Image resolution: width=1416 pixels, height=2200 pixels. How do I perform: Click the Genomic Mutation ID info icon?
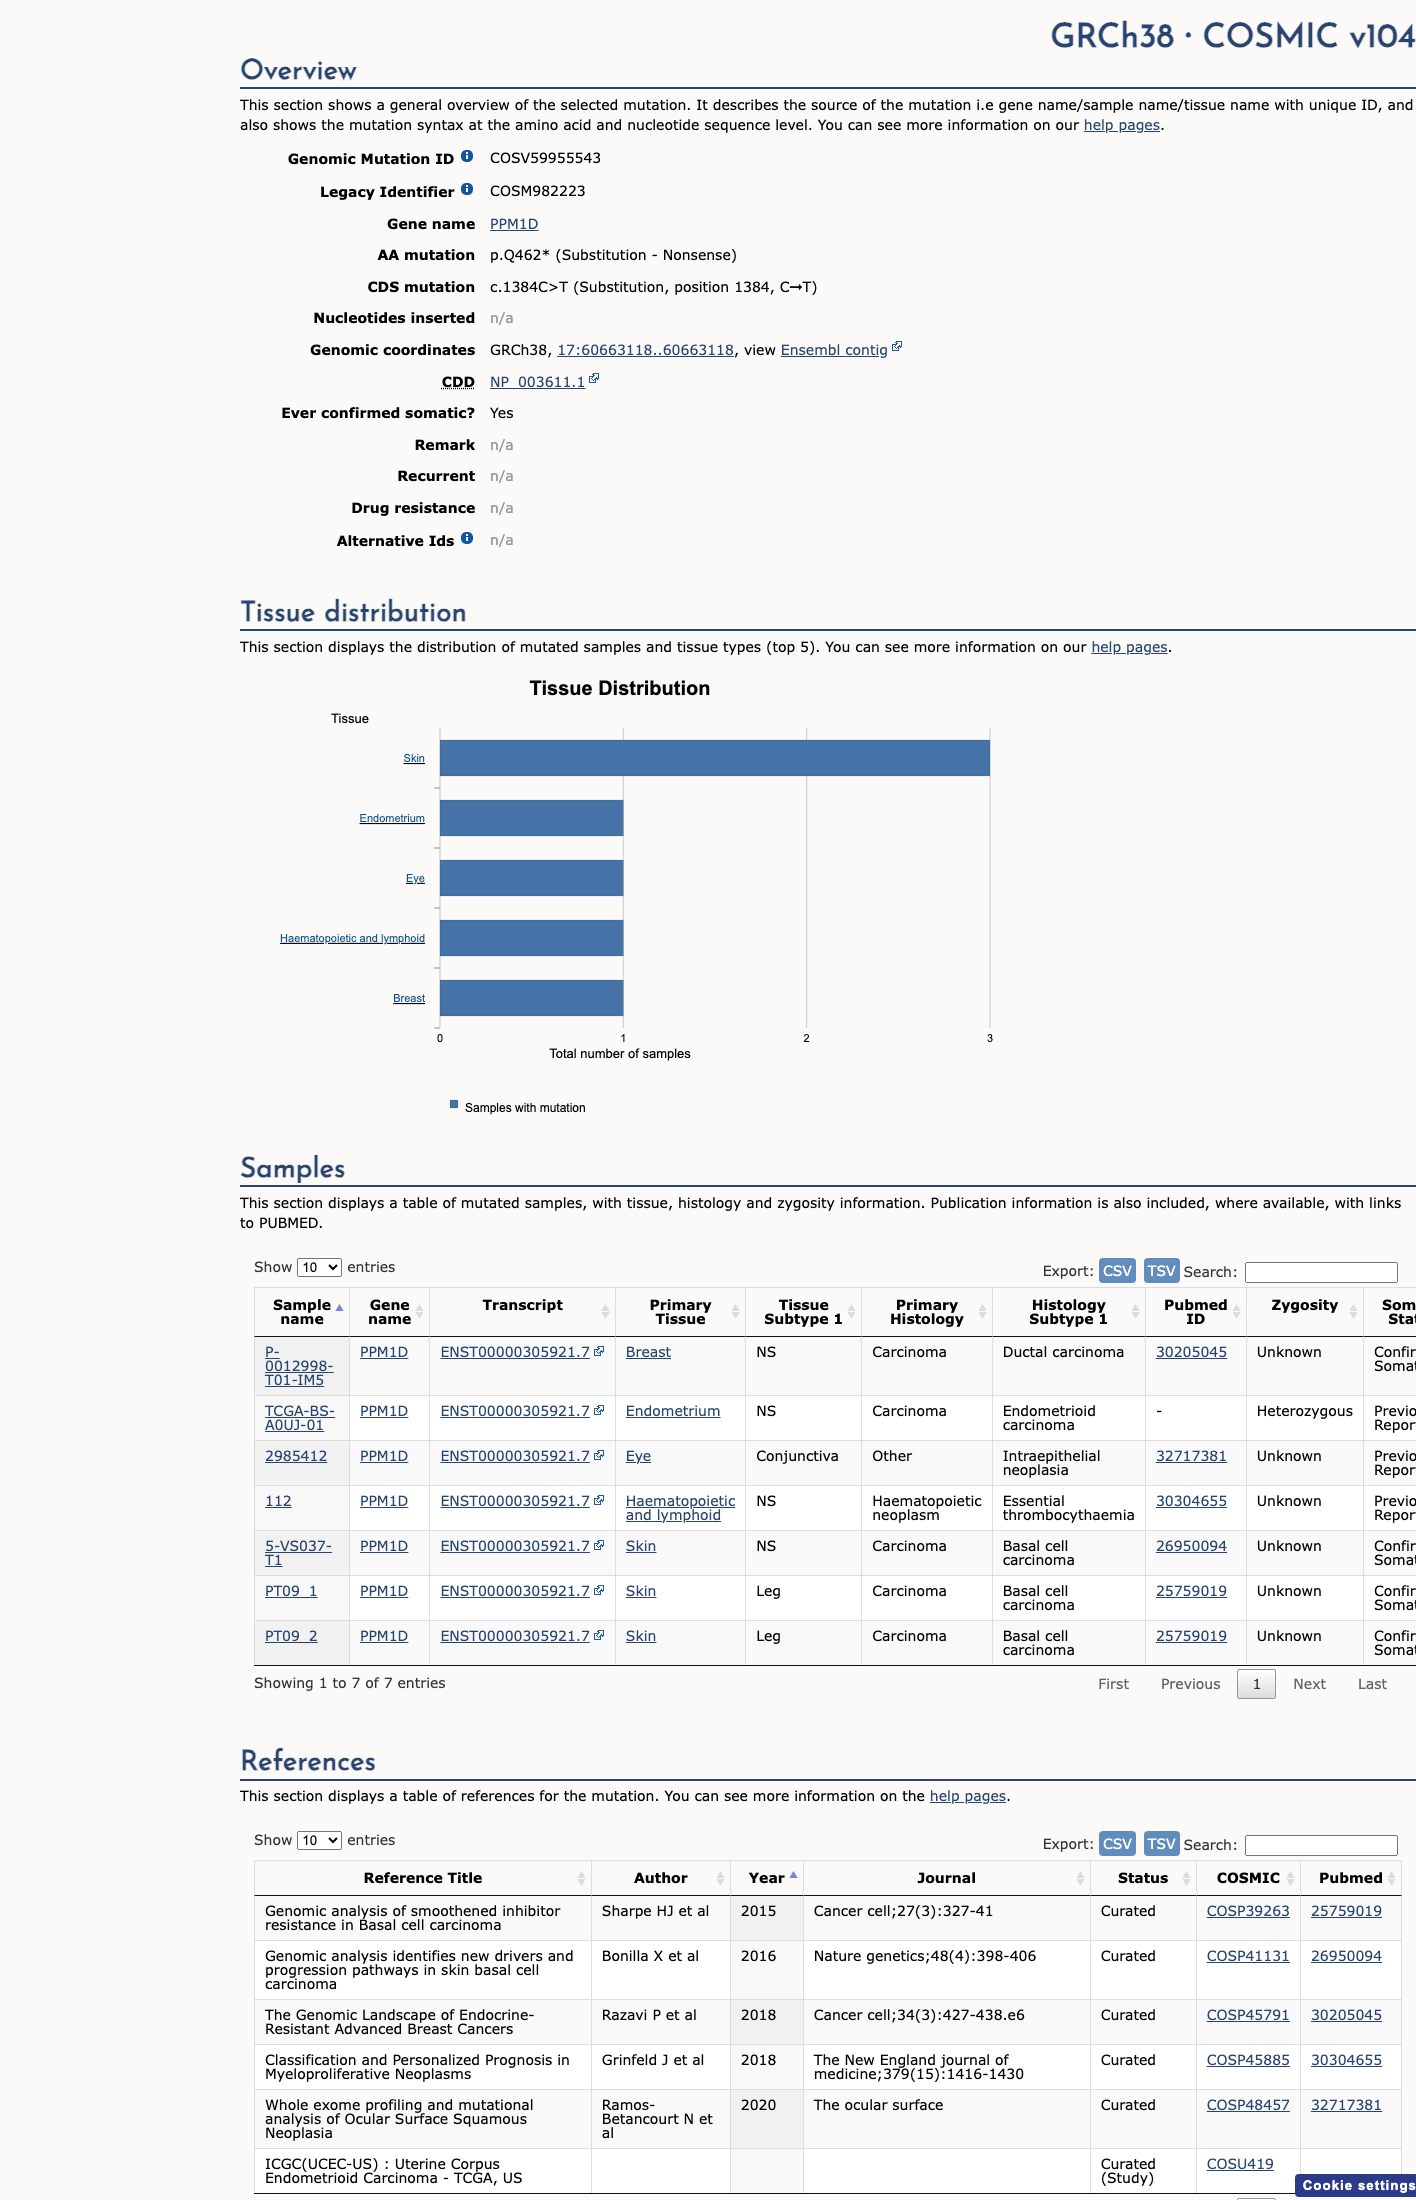(467, 156)
